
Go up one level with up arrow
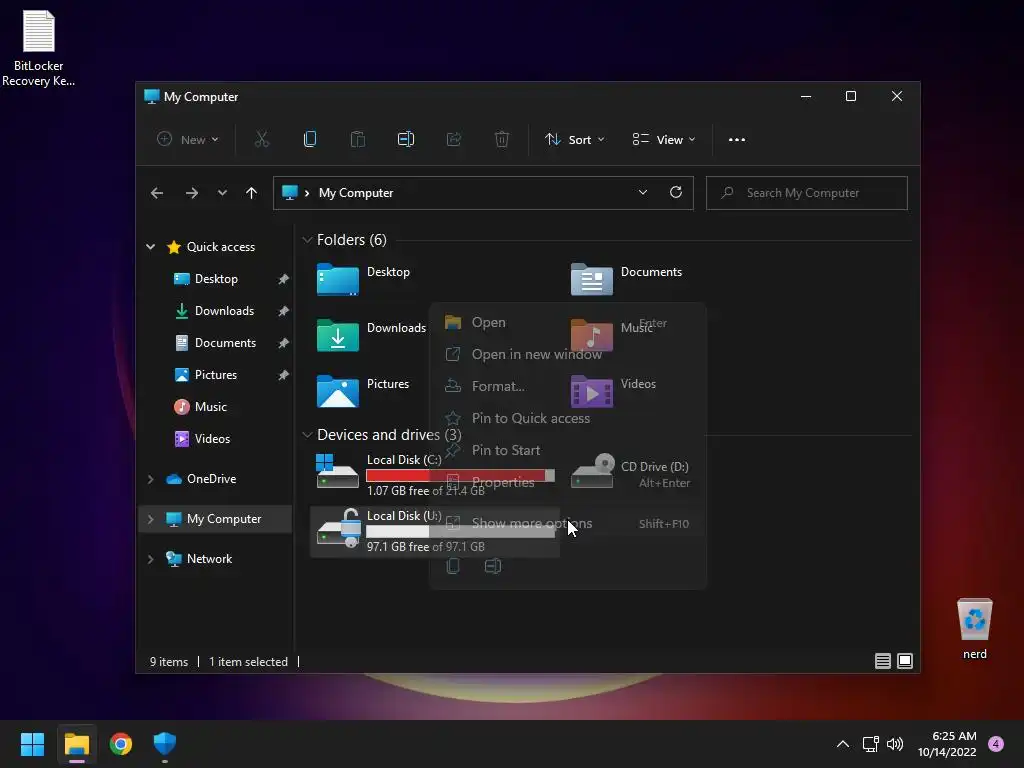point(251,193)
